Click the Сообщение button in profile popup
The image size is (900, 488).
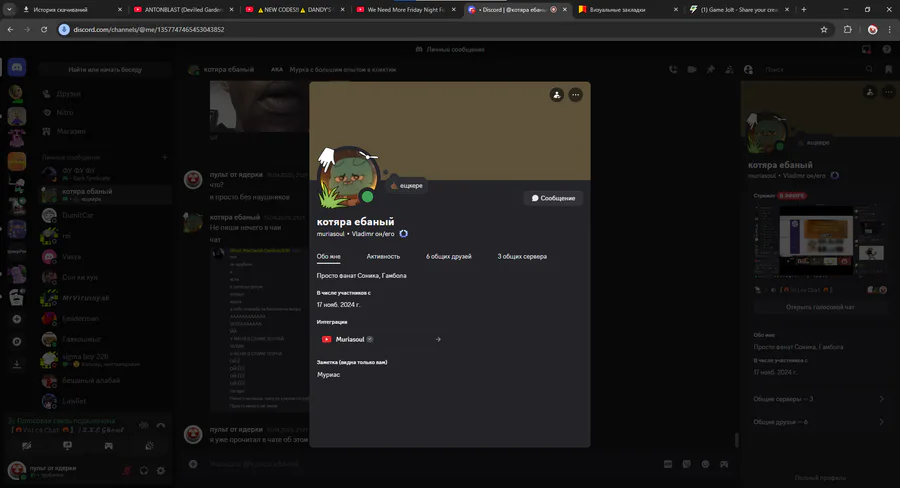point(553,198)
